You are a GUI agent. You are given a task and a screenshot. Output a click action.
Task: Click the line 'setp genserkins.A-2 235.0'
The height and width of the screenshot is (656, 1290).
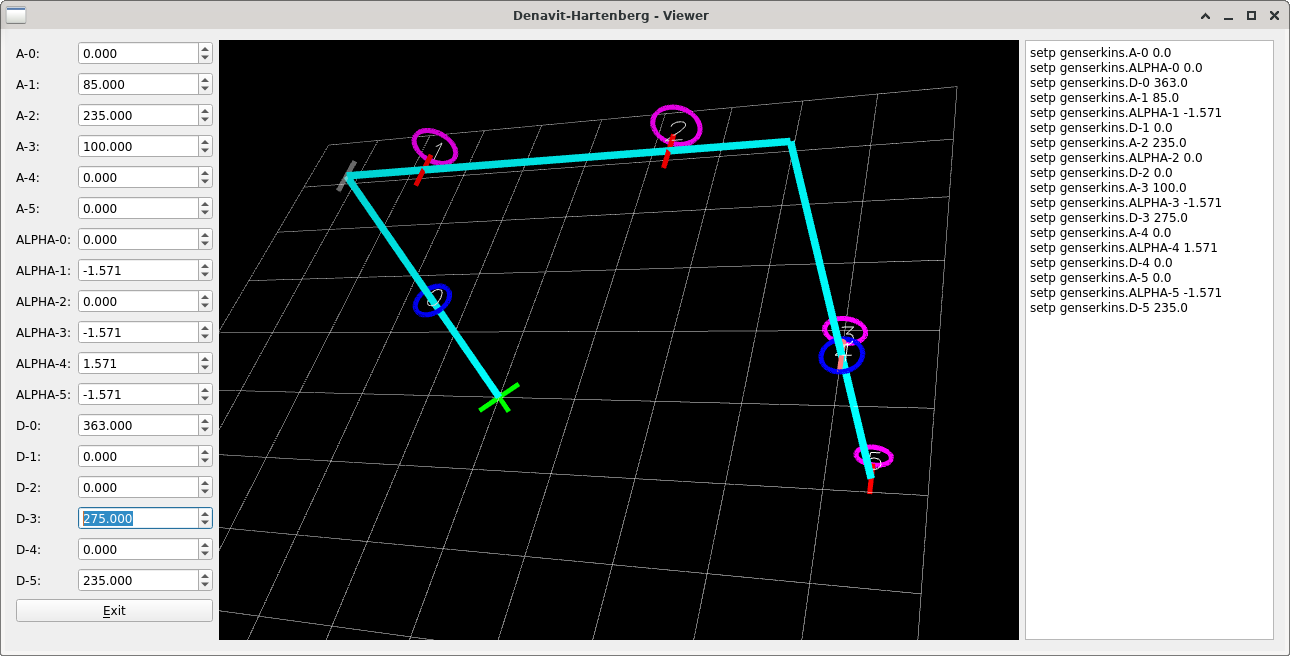click(x=1108, y=143)
